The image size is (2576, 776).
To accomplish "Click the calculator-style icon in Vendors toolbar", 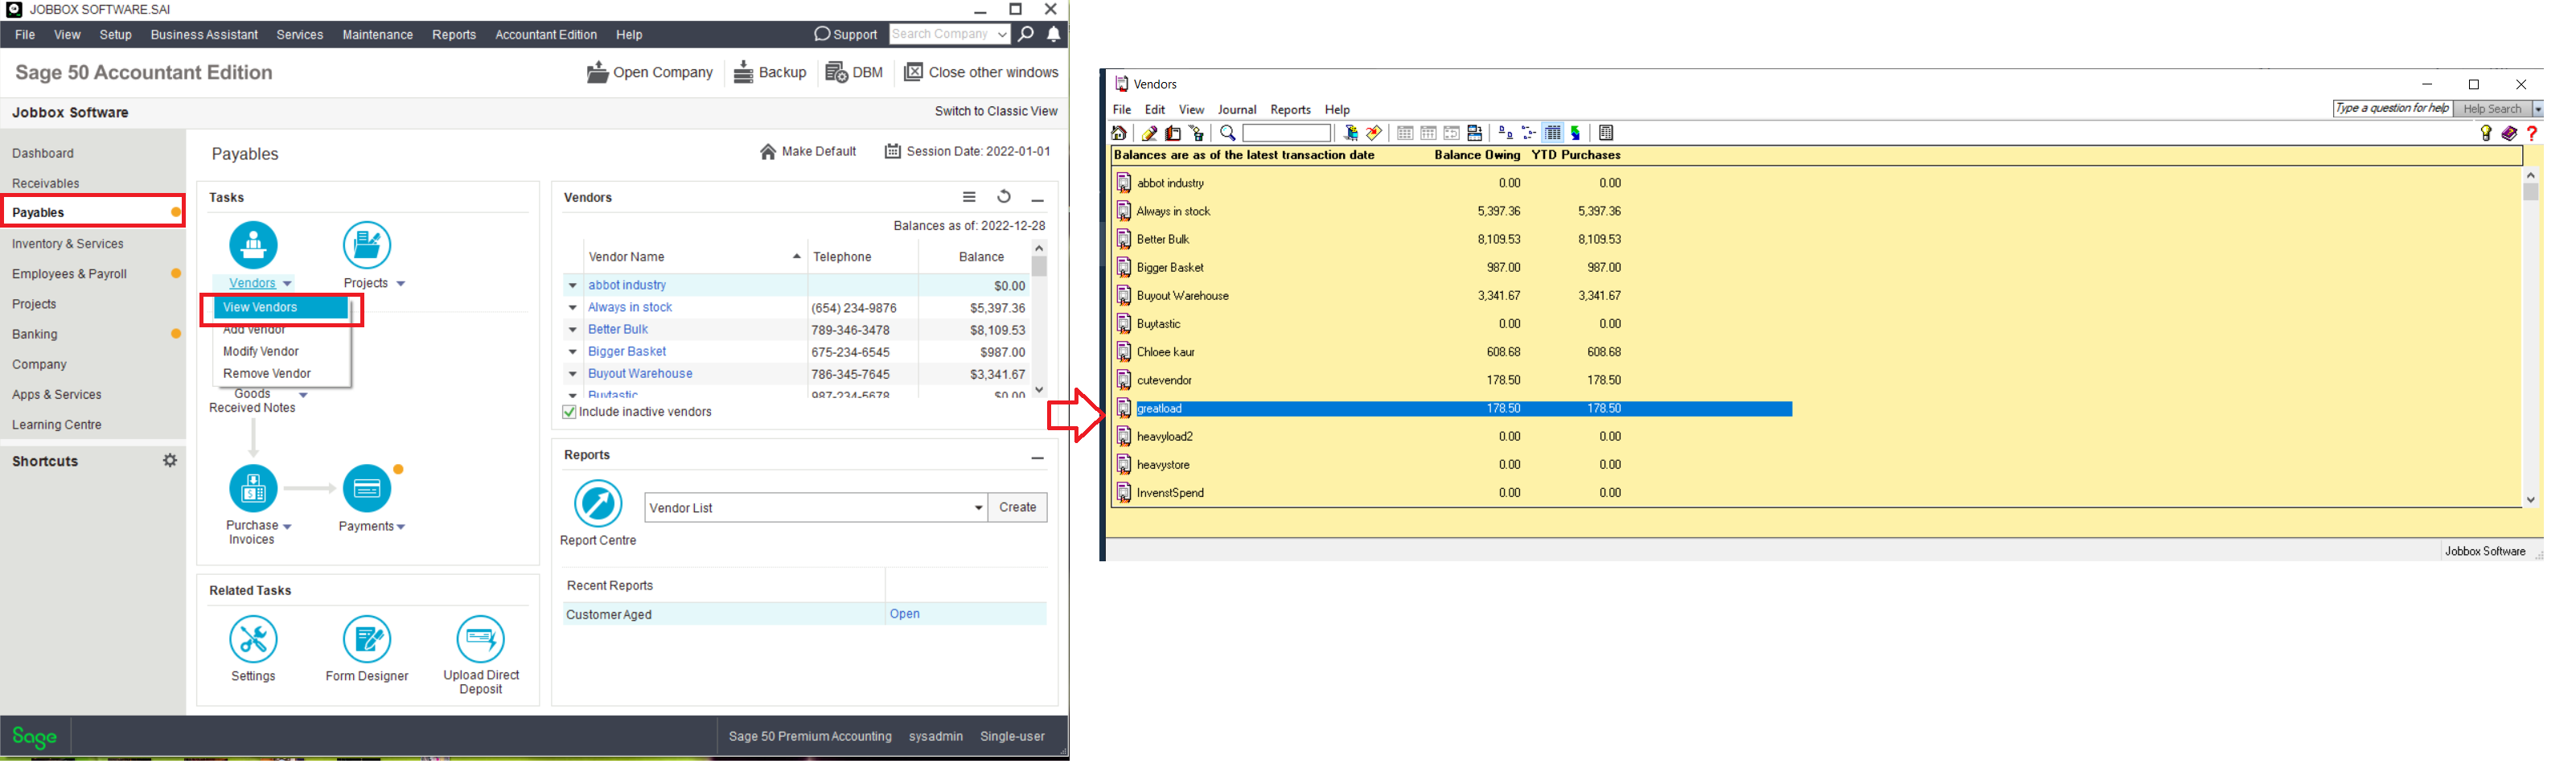I will (x=1607, y=134).
